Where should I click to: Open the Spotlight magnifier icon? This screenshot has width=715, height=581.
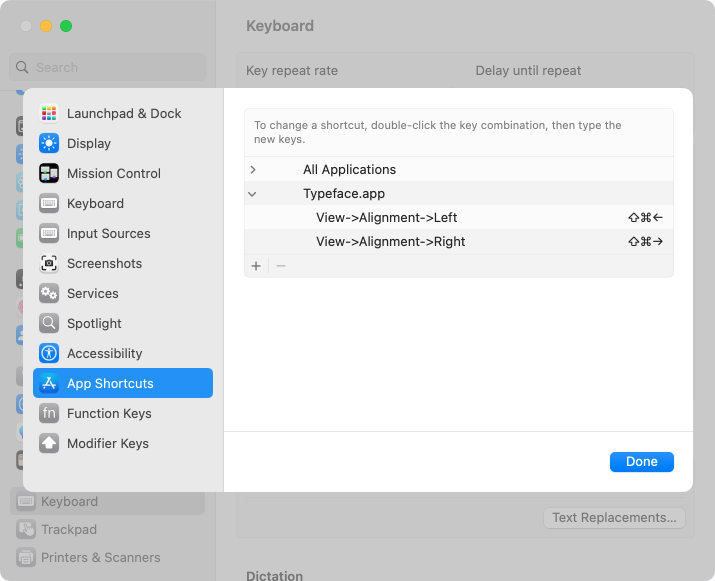click(x=49, y=323)
